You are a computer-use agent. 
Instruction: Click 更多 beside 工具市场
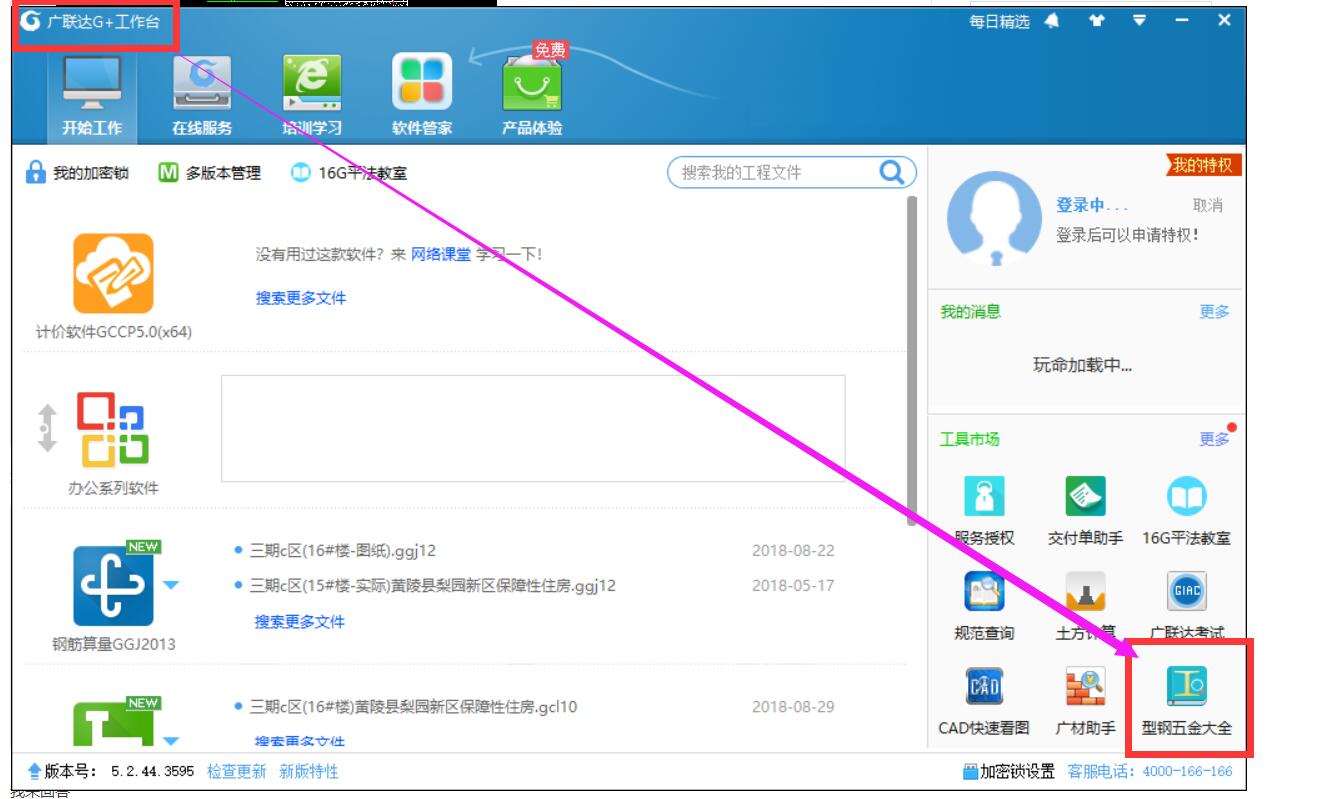[x=1215, y=439]
